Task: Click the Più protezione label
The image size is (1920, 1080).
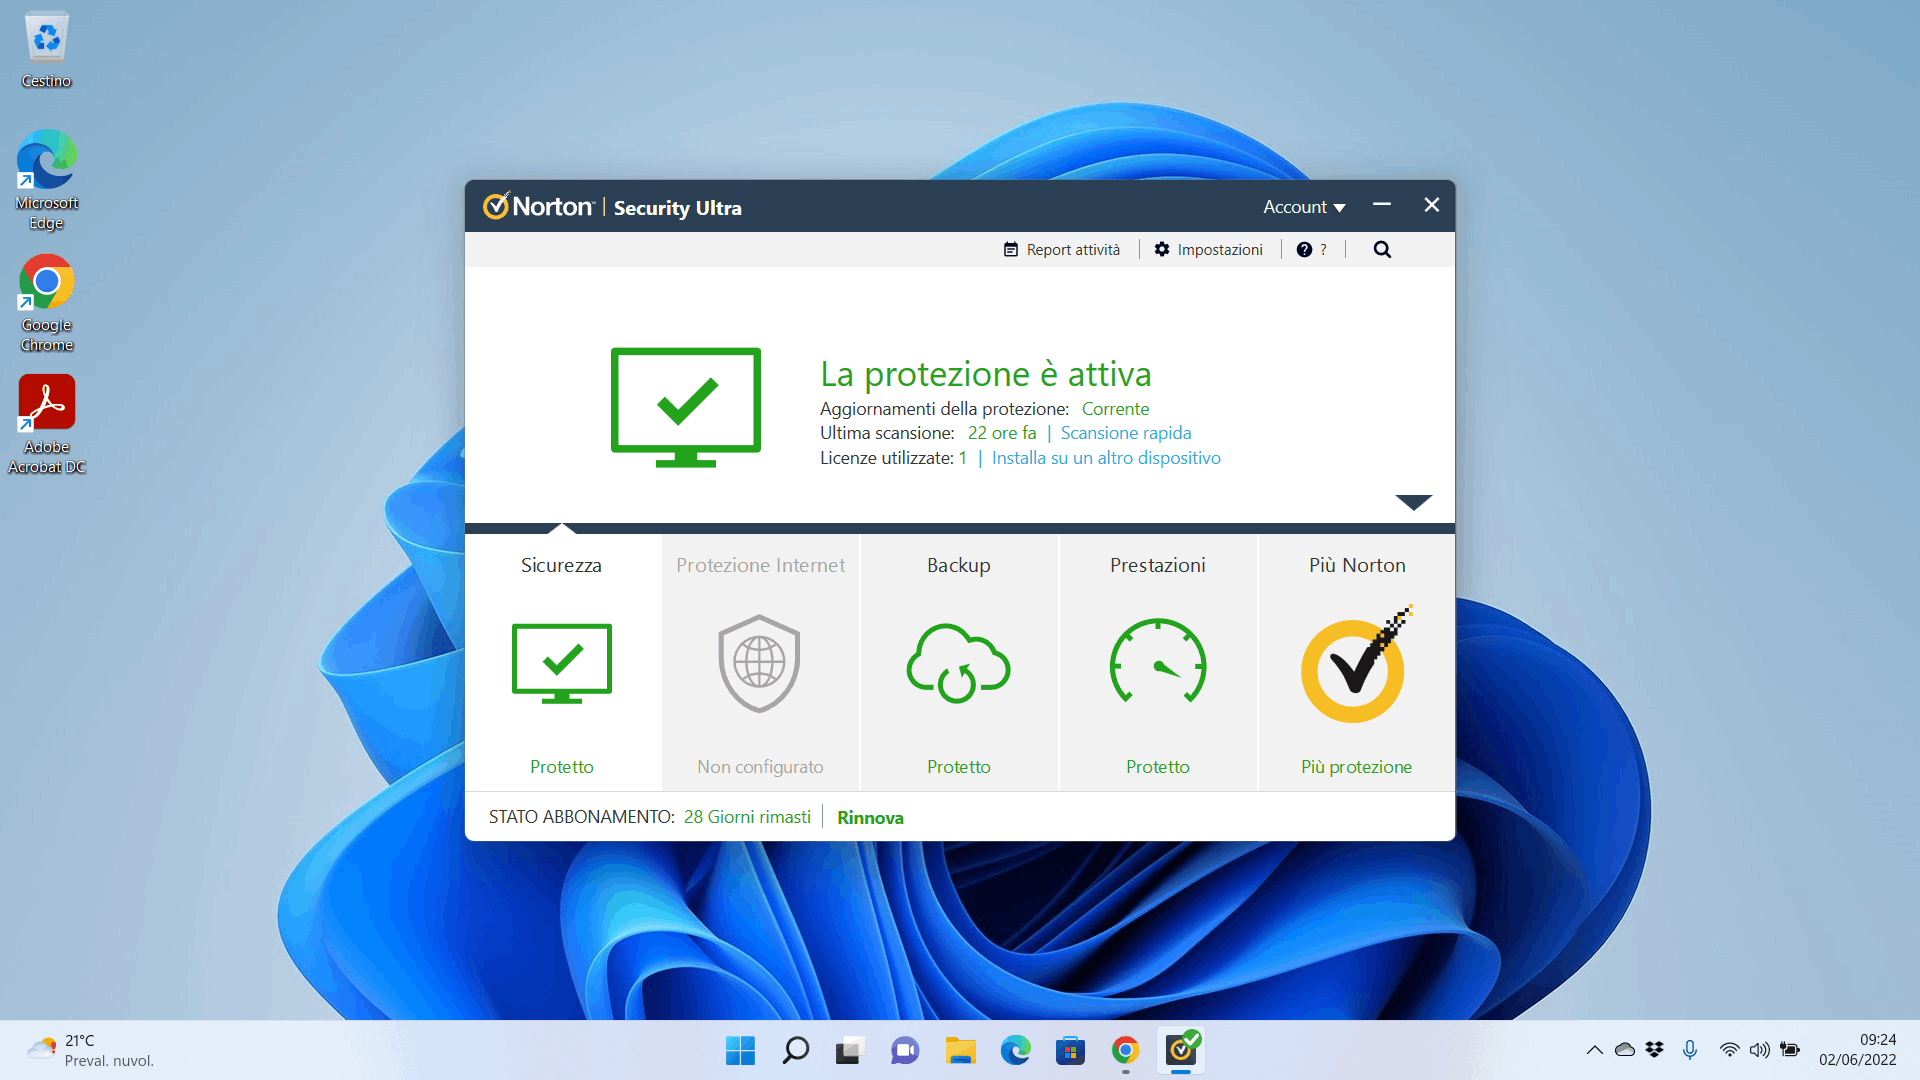Action: pos(1356,767)
